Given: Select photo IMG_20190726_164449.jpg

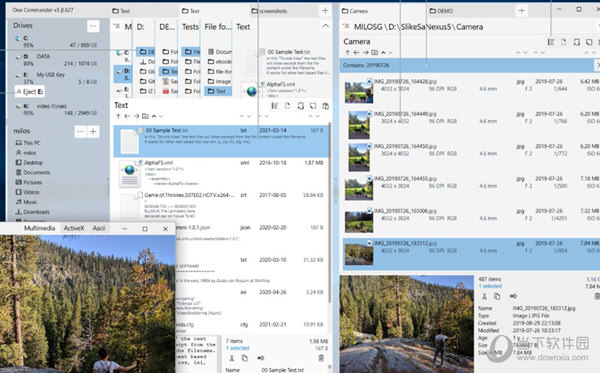Looking at the screenshot, I should point(471,124).
